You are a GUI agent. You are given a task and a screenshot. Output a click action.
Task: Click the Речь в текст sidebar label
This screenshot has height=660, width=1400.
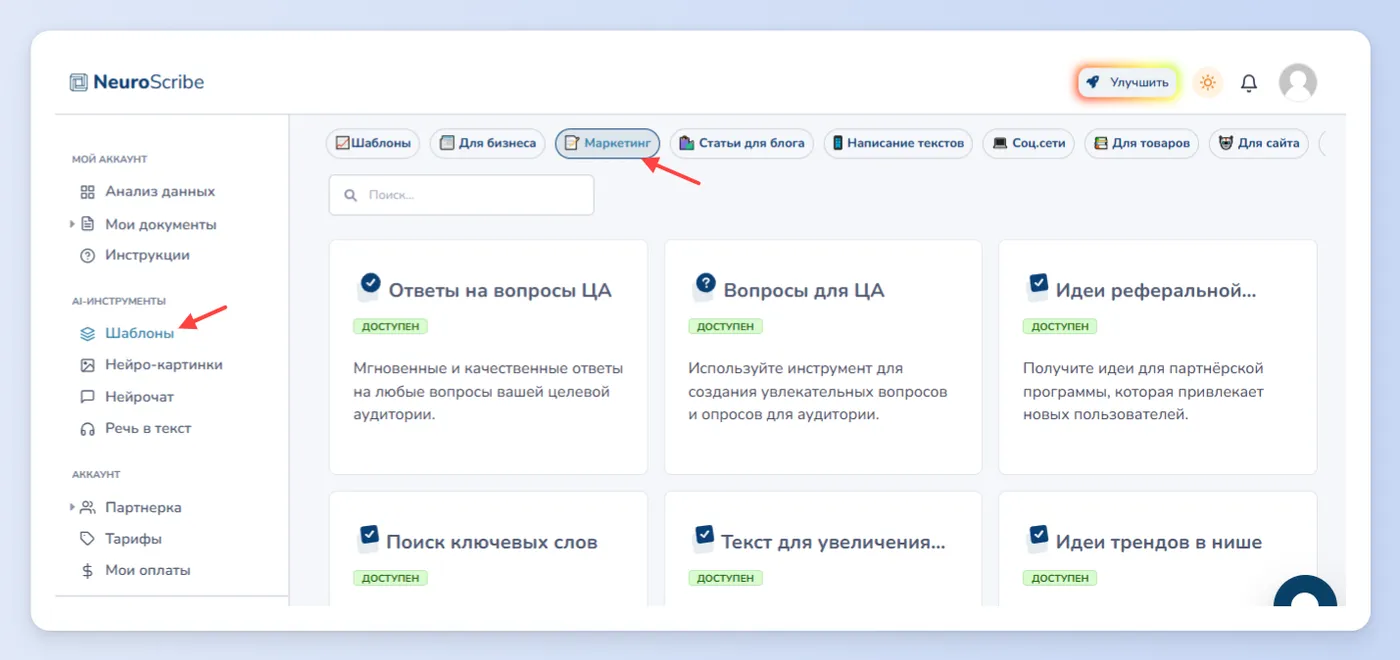(x=148, y=428)
